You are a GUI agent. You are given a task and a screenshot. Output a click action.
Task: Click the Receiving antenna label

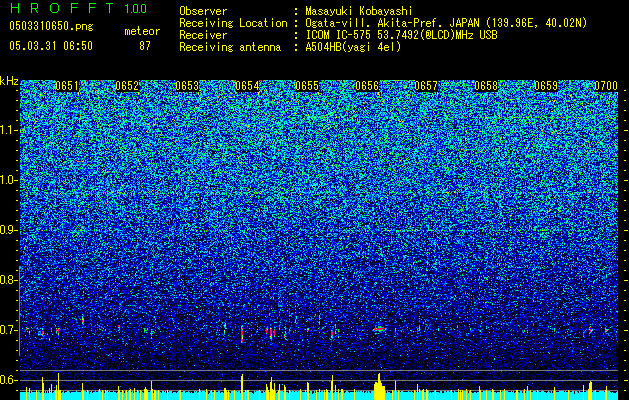(x=230, y=47)
